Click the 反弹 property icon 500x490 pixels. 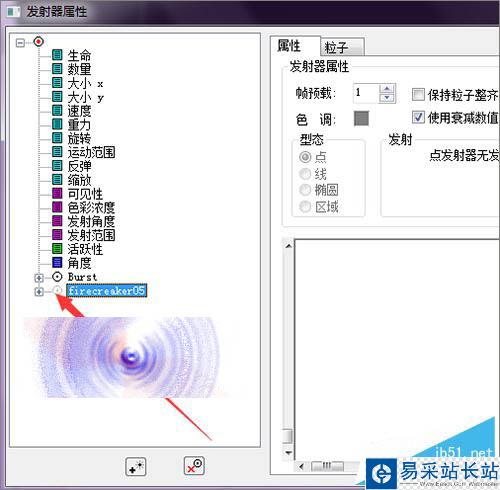click(x=57, y=166)
